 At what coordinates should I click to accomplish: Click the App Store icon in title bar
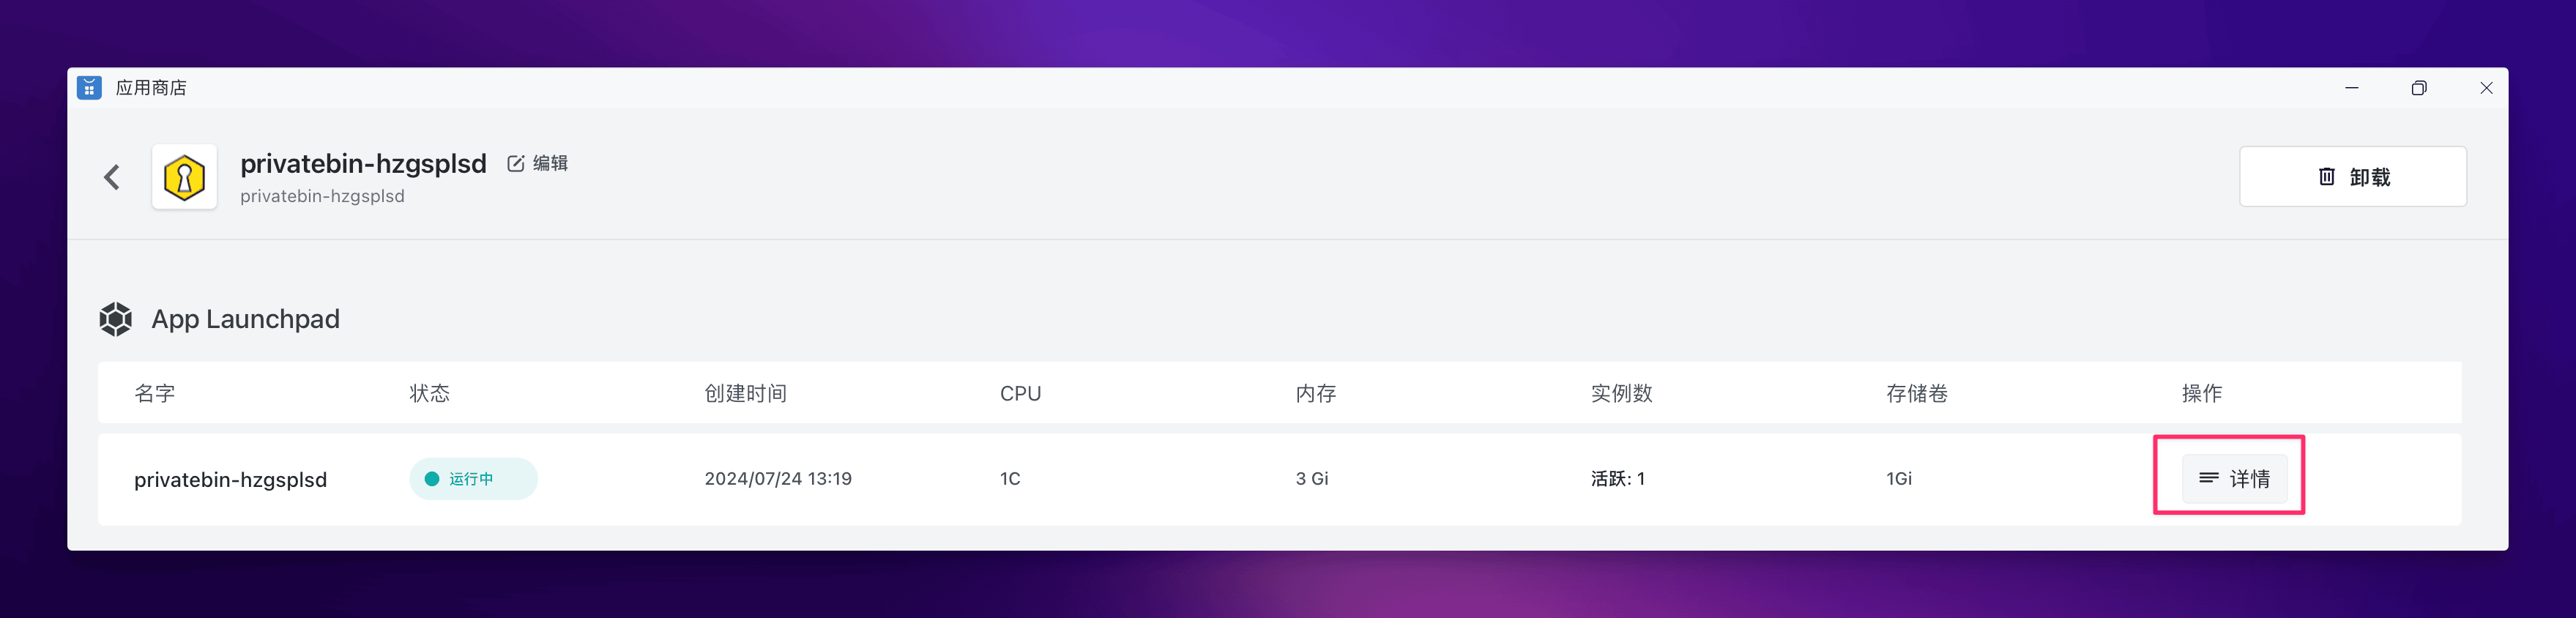[x=89, y=88]
